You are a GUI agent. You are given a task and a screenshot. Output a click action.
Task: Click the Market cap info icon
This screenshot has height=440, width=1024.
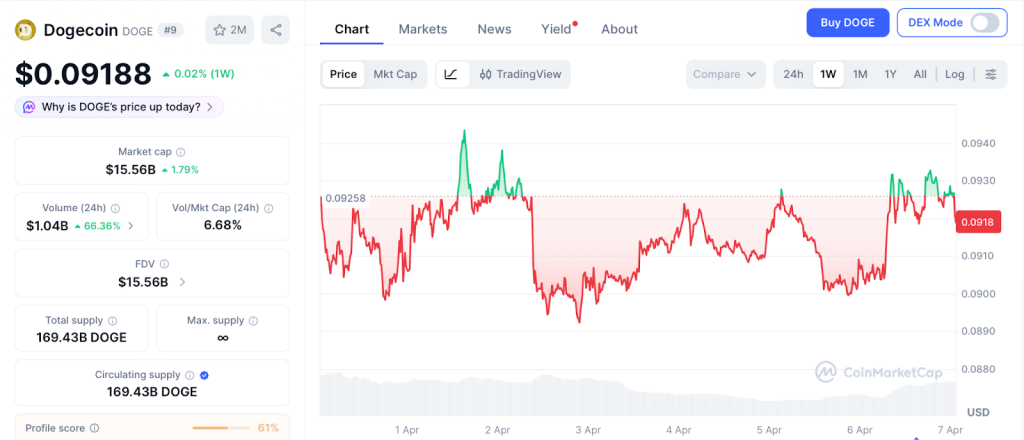click(x=181, y=152)
